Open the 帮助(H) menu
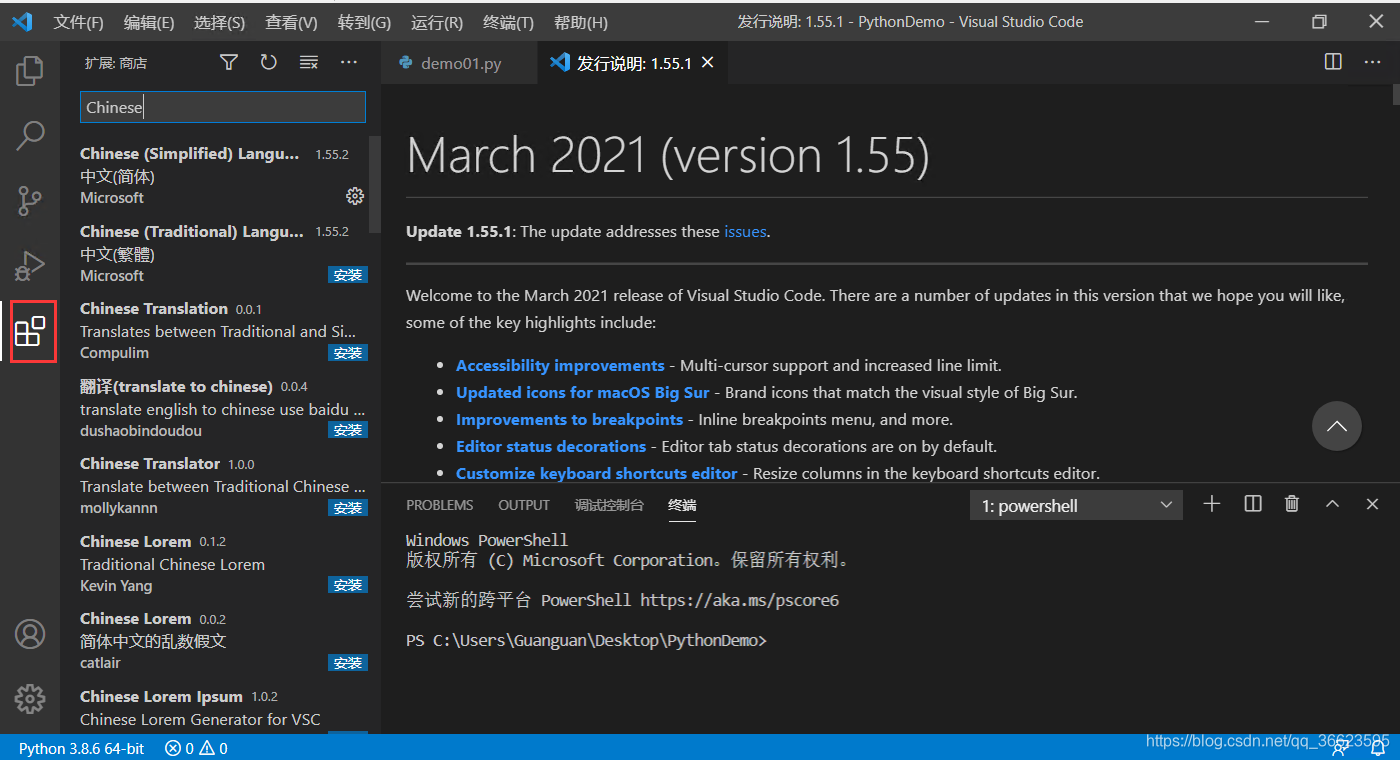Screen dimensions: 1400x760 click(x=580, y=22)
